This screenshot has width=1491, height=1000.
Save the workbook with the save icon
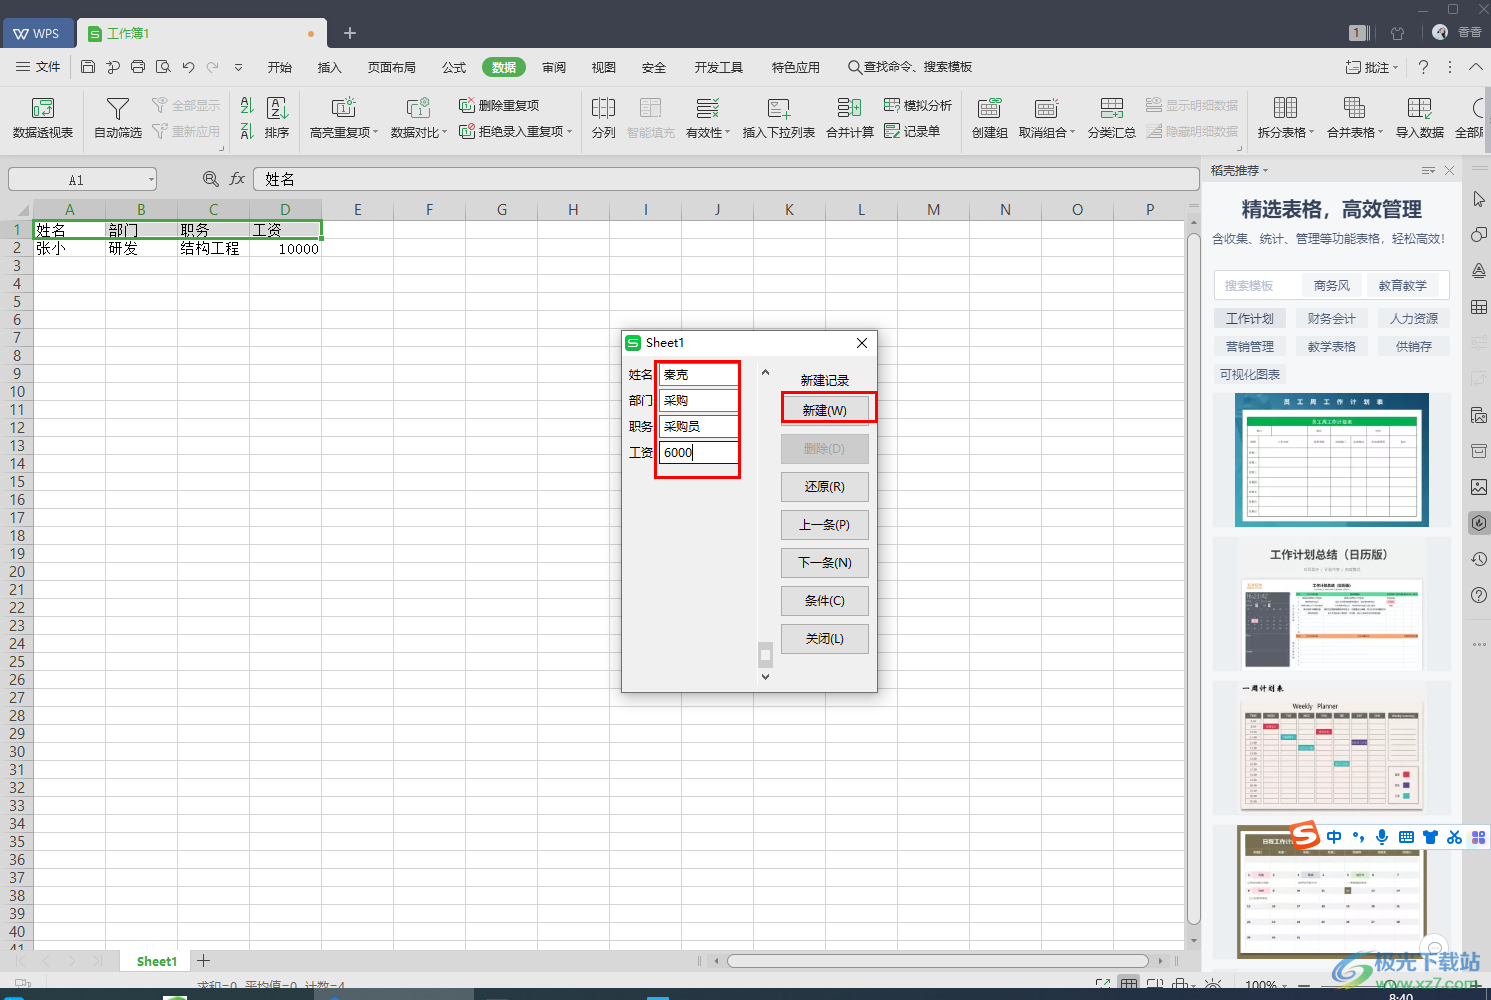pyautogui.click(x=88, y=67)
